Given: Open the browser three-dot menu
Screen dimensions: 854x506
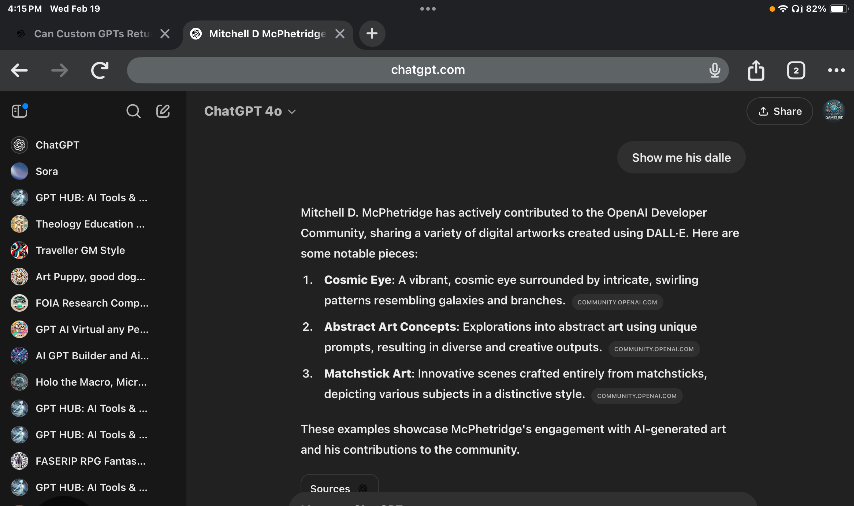Looking at the screenshot, I should tap(836, 70).
